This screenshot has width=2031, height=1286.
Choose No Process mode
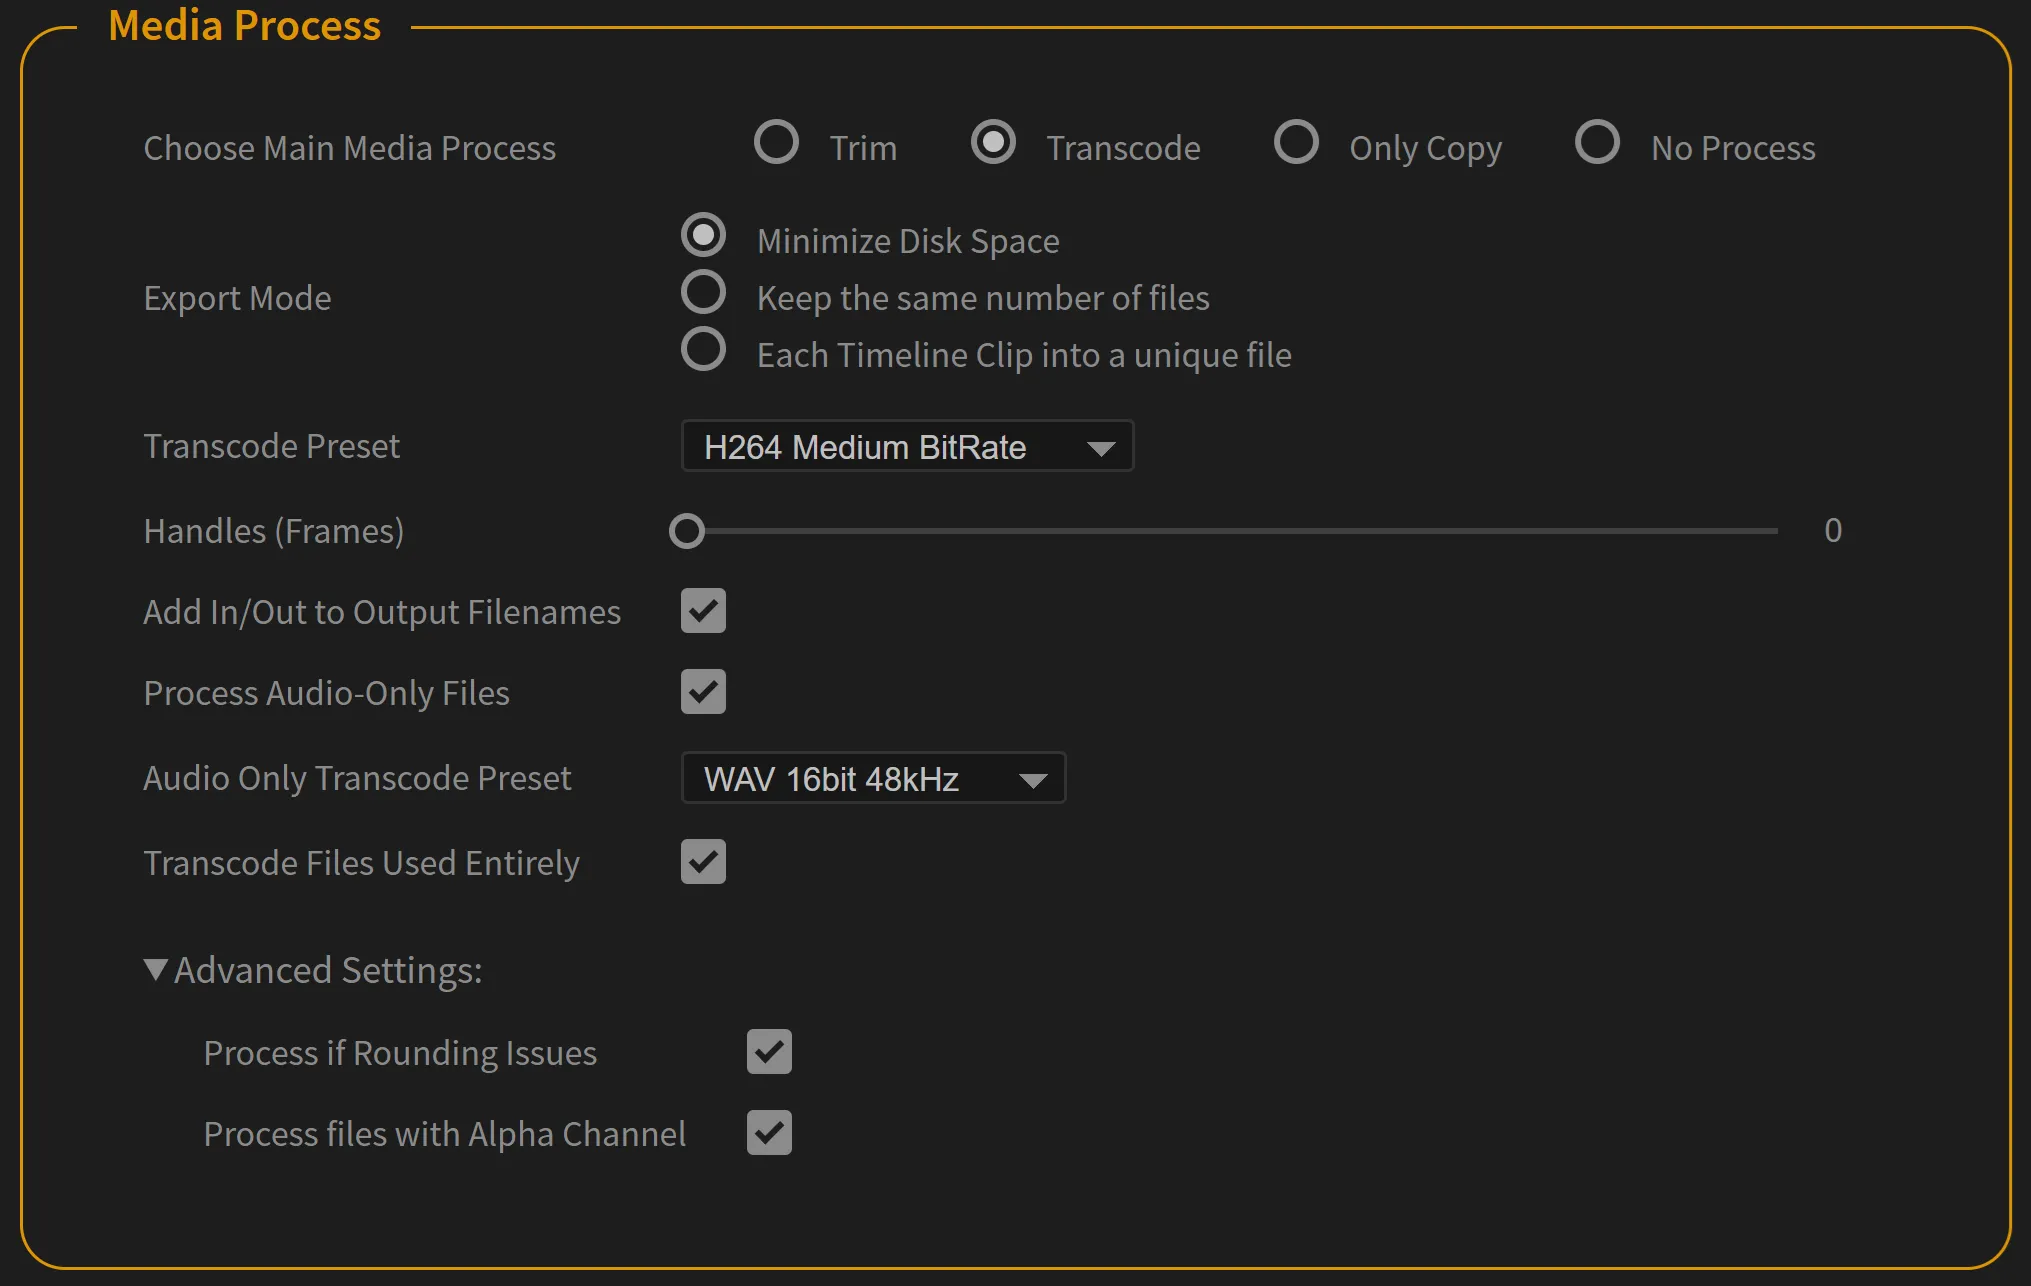(1596, 143)
